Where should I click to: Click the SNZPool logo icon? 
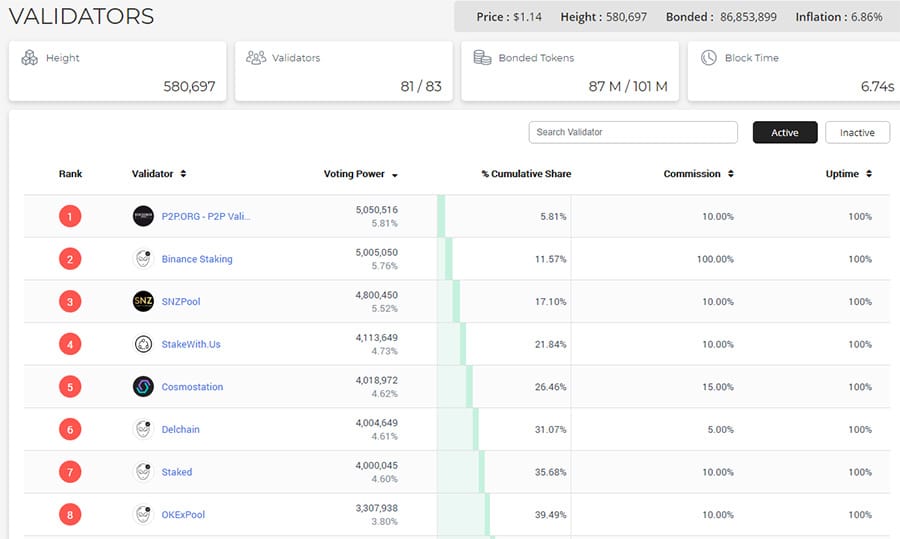click(143, 301)
